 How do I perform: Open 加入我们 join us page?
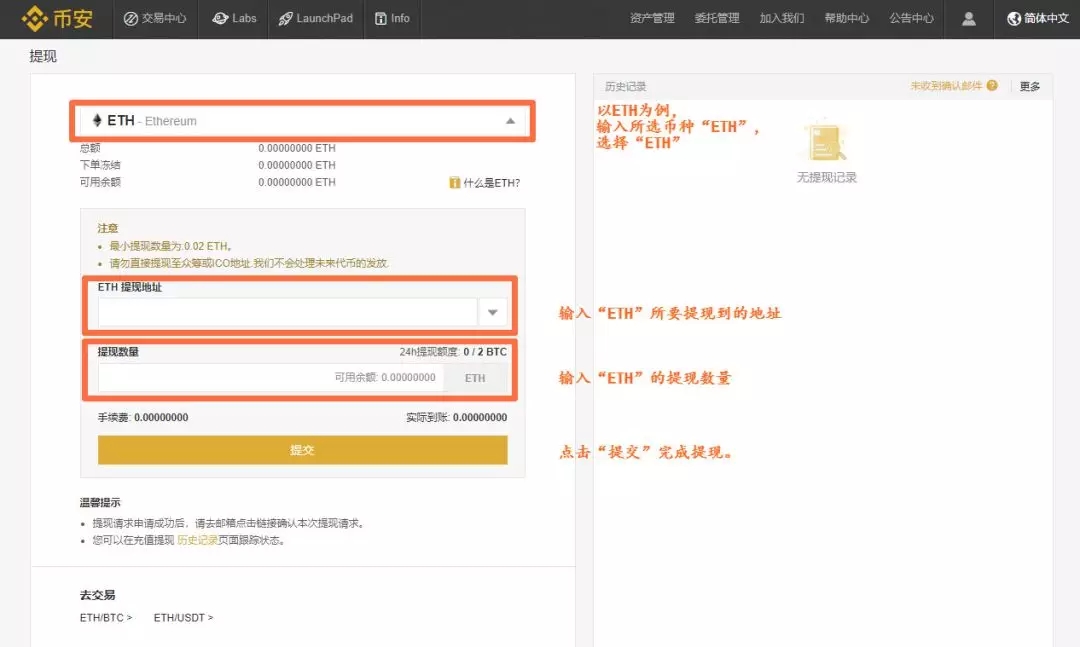click(782, 19)
